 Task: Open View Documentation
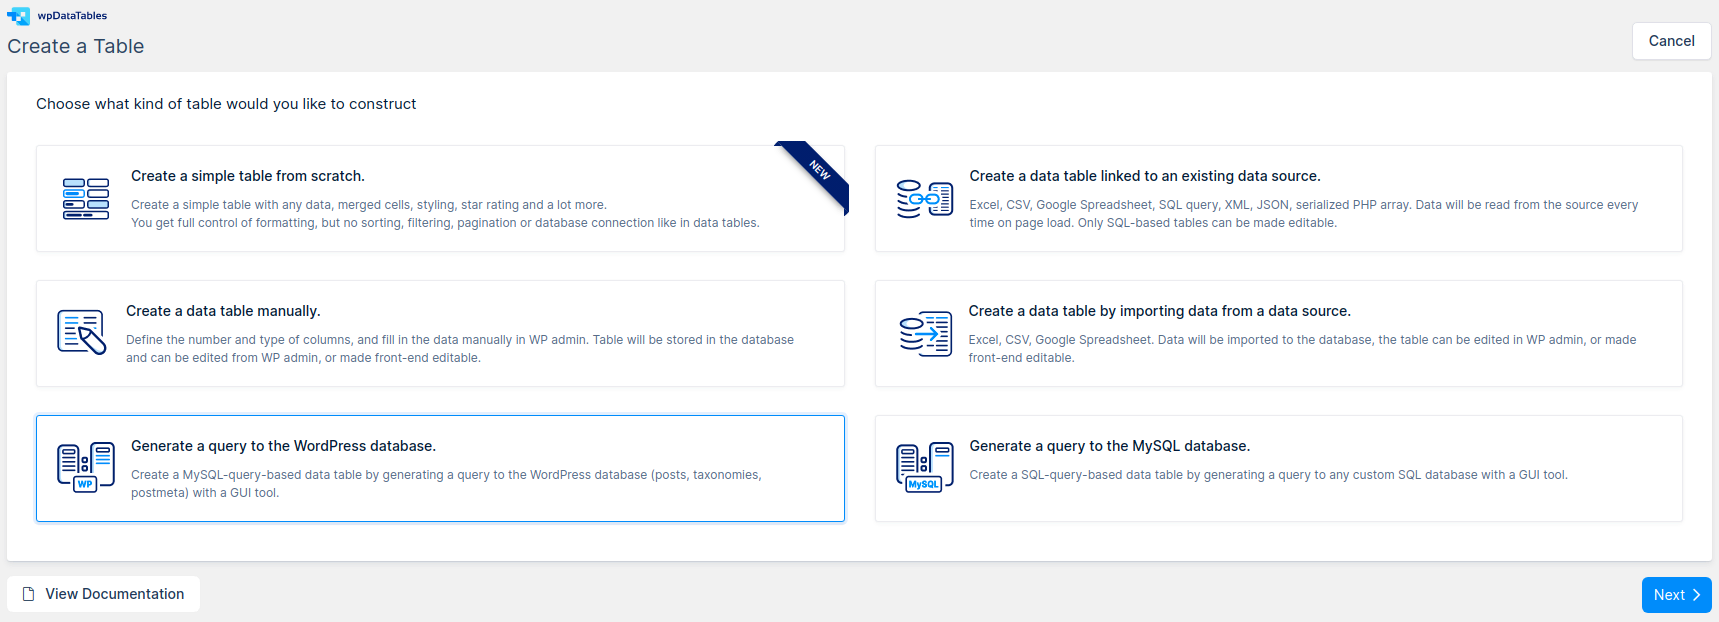pyautogui.click(x=103, y=594)
